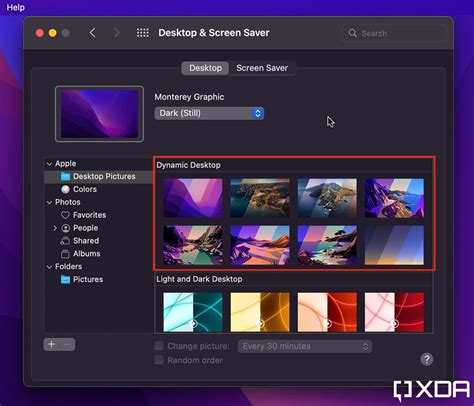Open the Dark (Still) dropdown
Screen dimensions: 474x406
click(209, 113)
